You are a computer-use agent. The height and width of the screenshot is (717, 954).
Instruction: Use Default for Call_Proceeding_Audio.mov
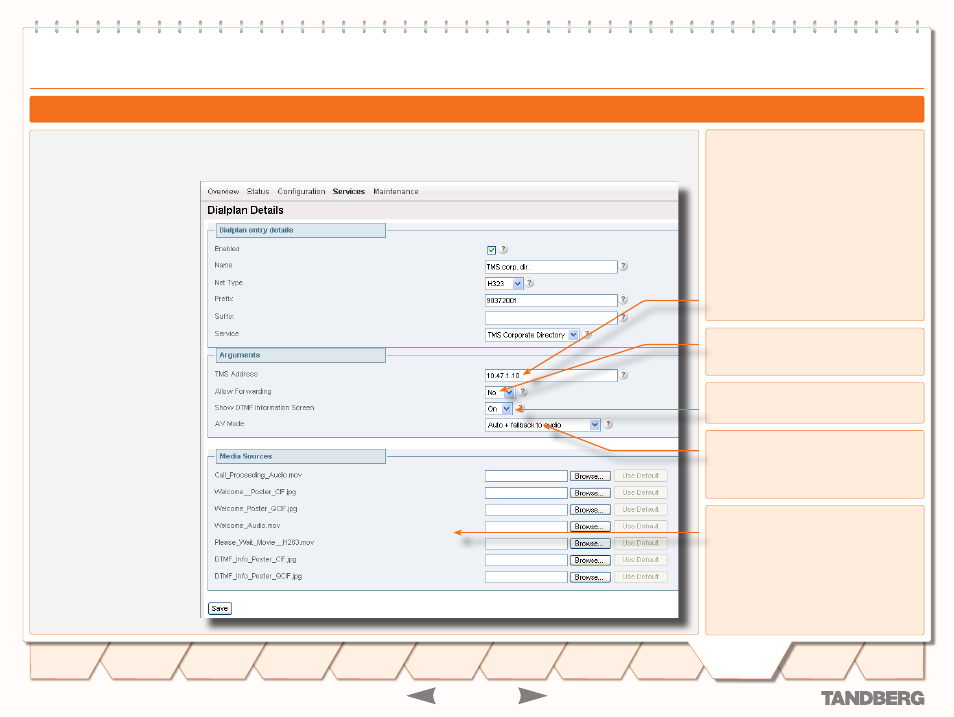tap(641, 476)
